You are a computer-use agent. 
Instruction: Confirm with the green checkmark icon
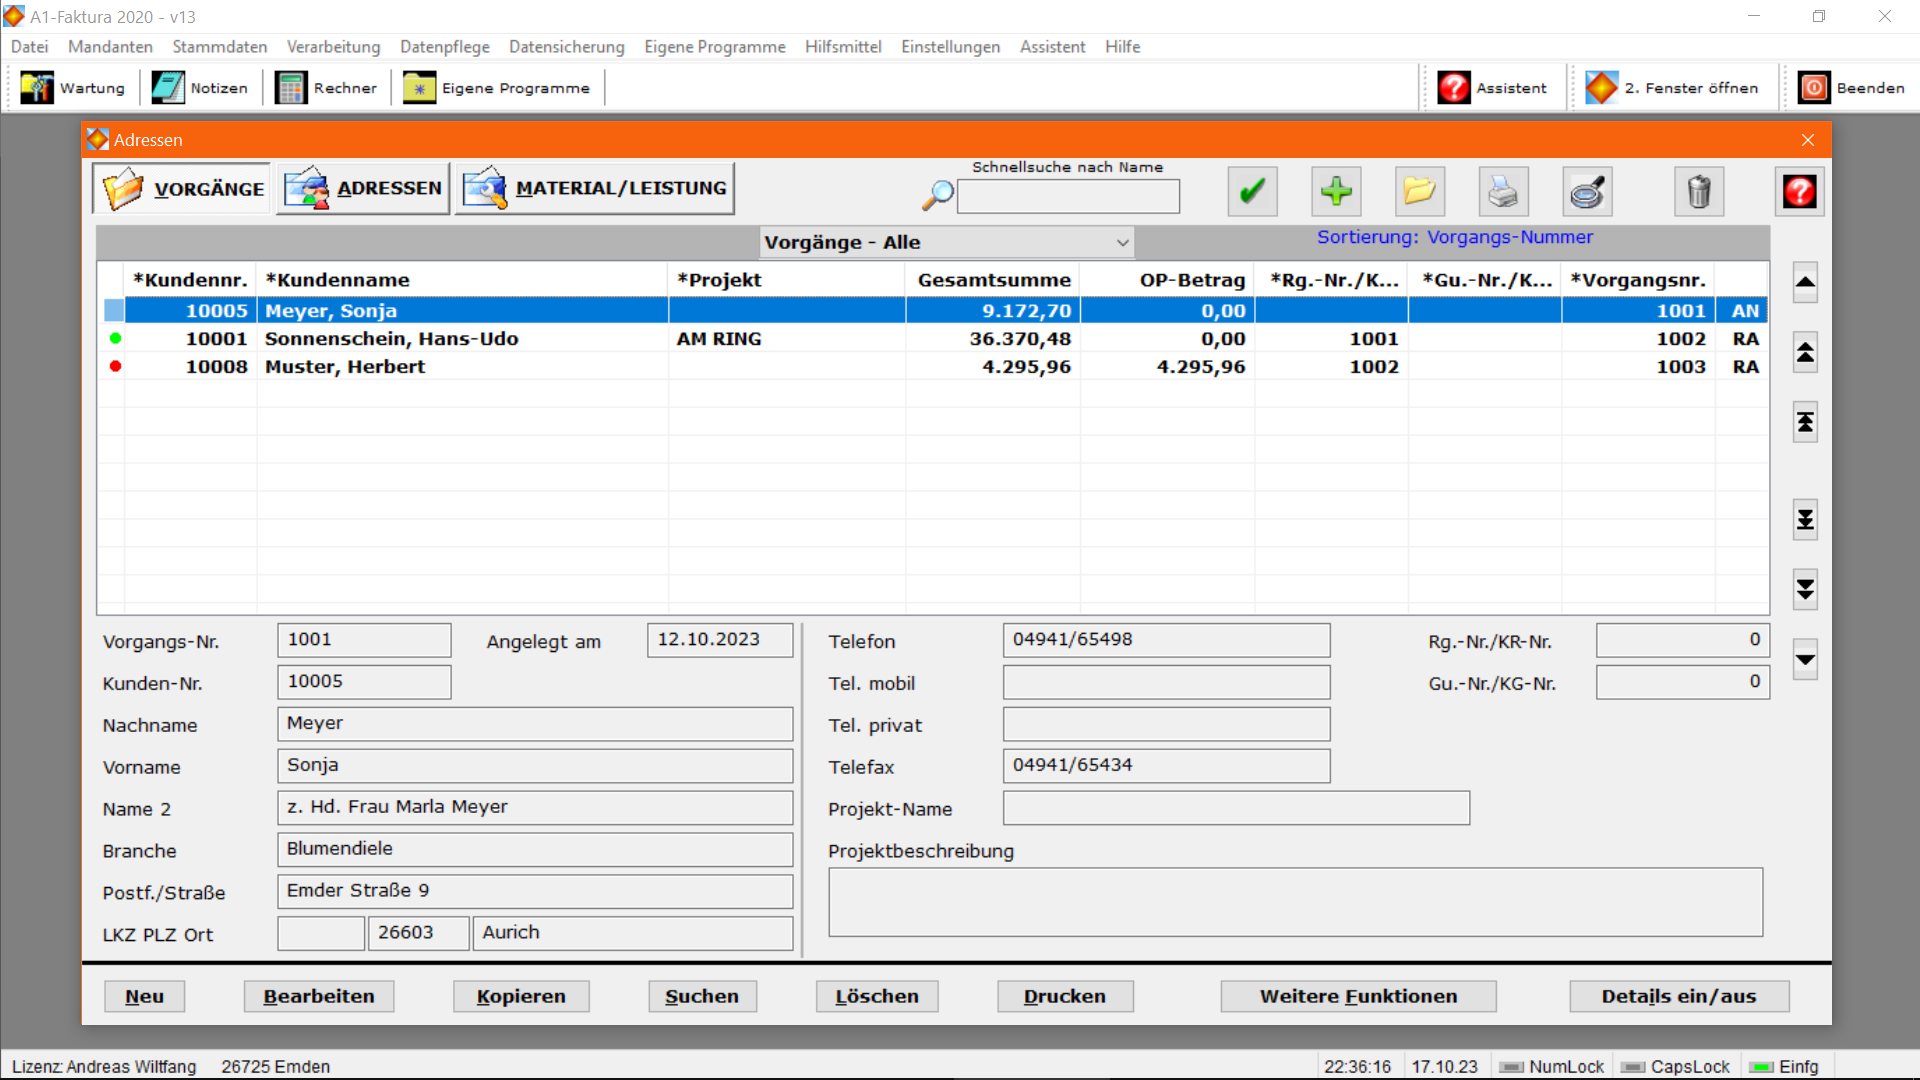(x=1253, y=191)
